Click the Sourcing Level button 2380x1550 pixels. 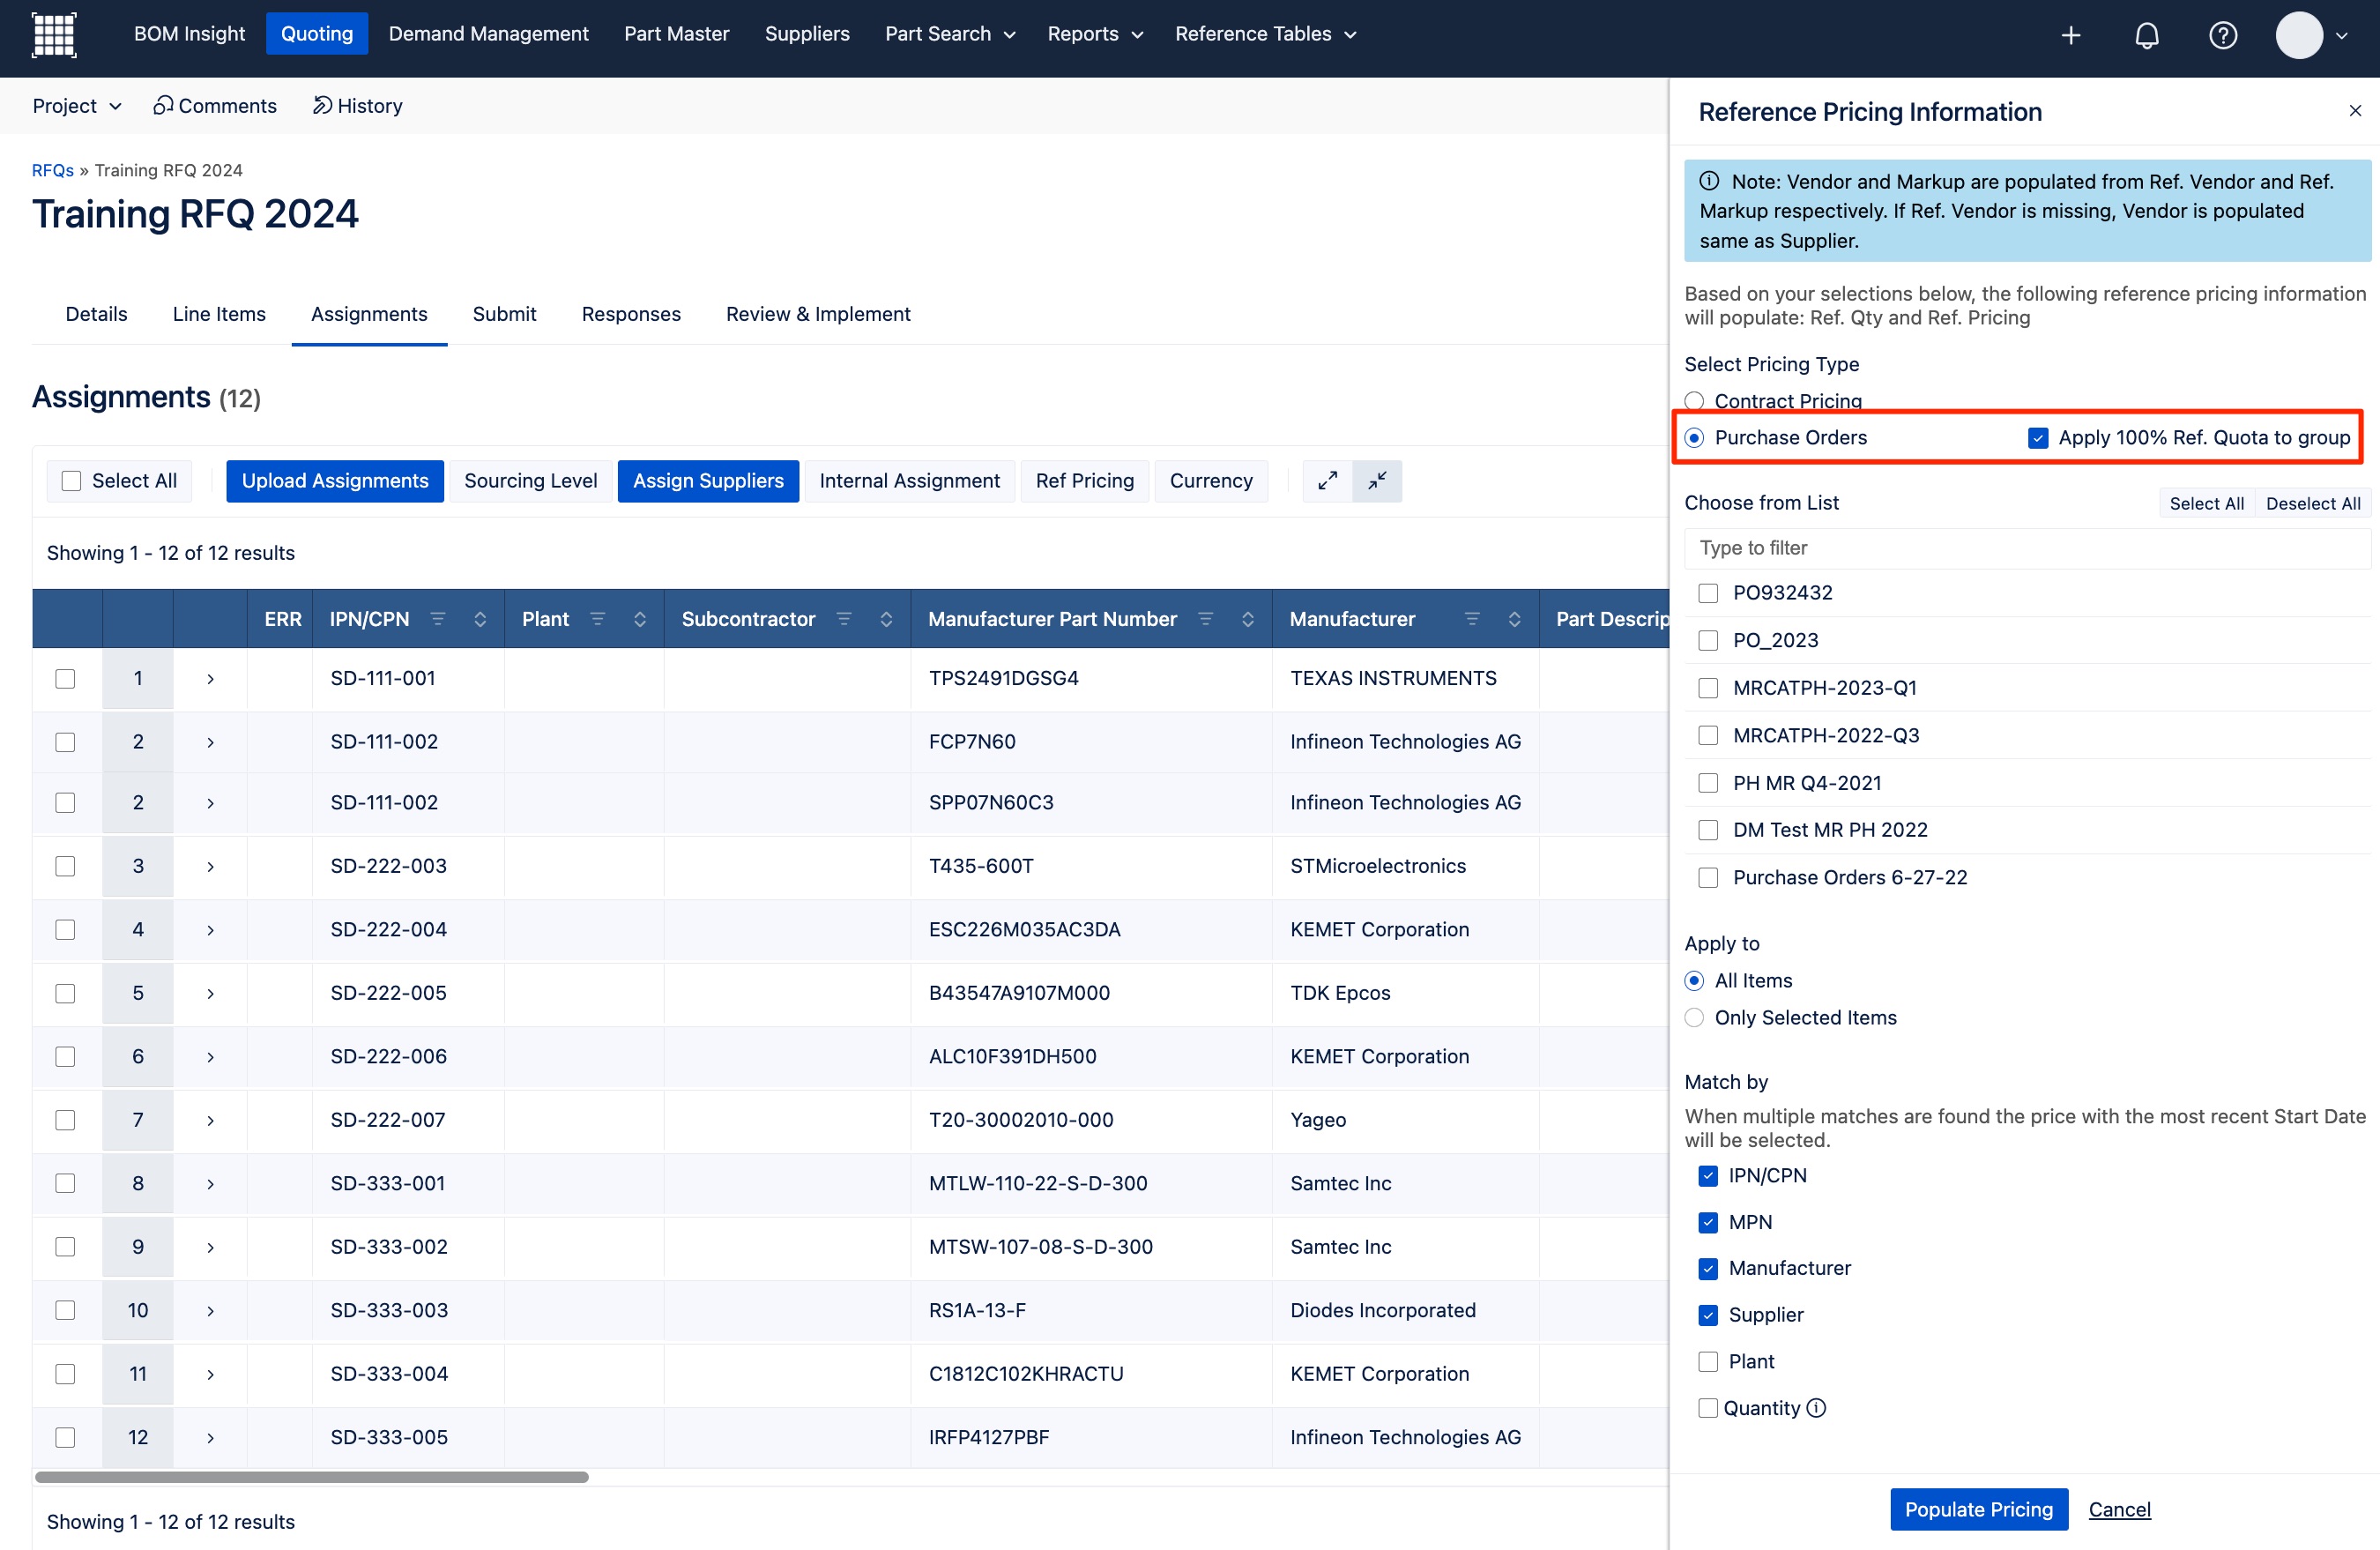coord(530,481)
